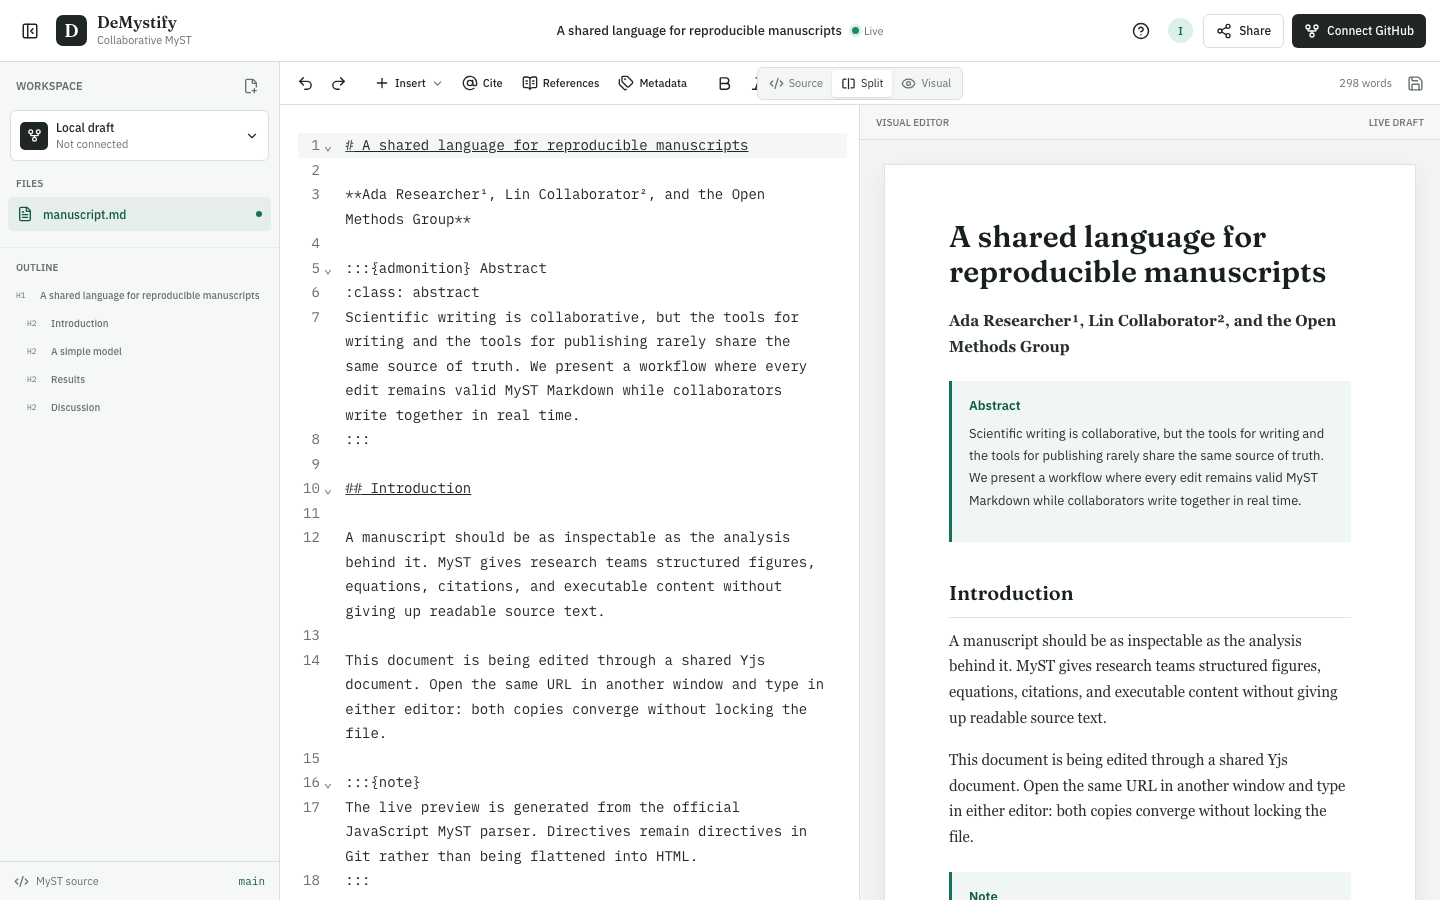Switch to Source view
Screen dimensions: 1440x900
(796, 83)
